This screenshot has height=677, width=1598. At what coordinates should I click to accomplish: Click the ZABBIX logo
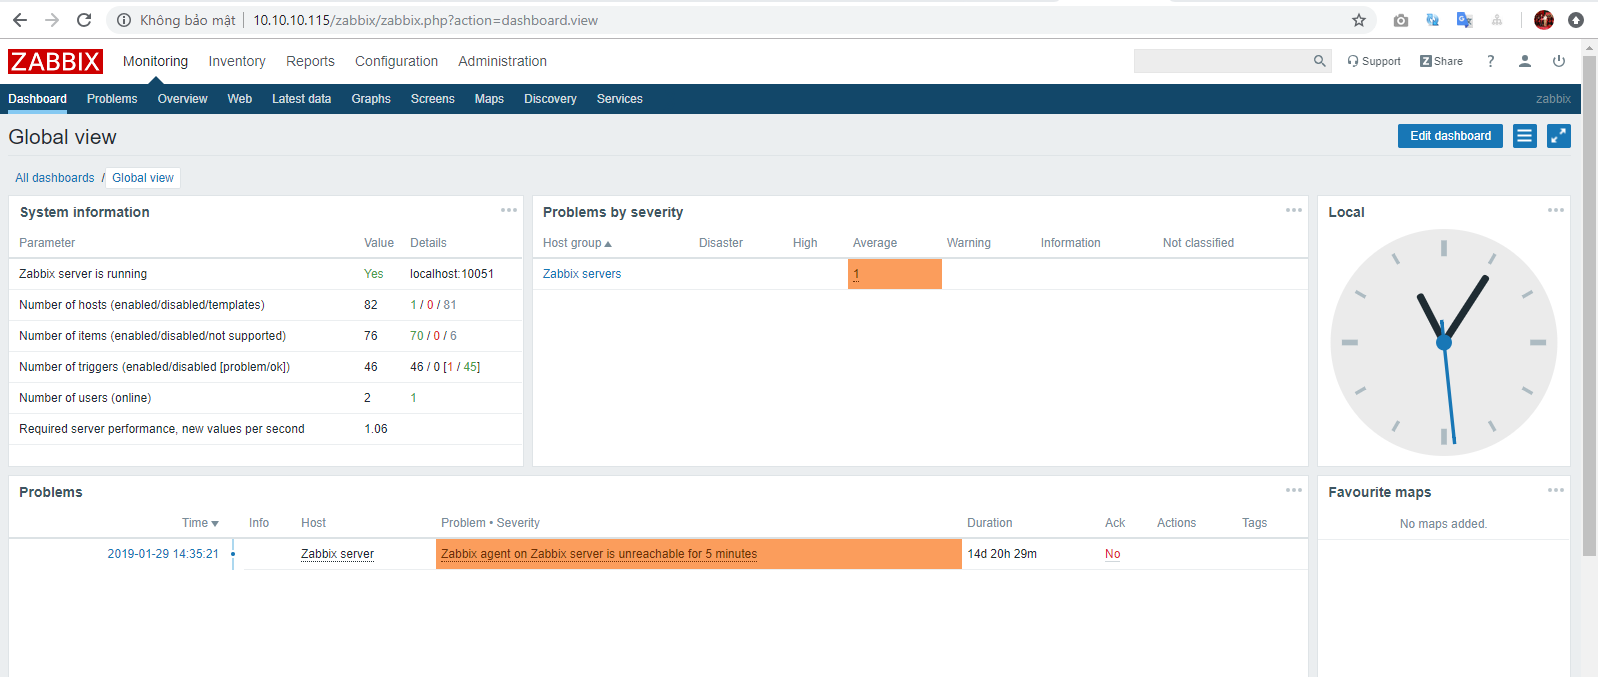(x=55, y=61)
